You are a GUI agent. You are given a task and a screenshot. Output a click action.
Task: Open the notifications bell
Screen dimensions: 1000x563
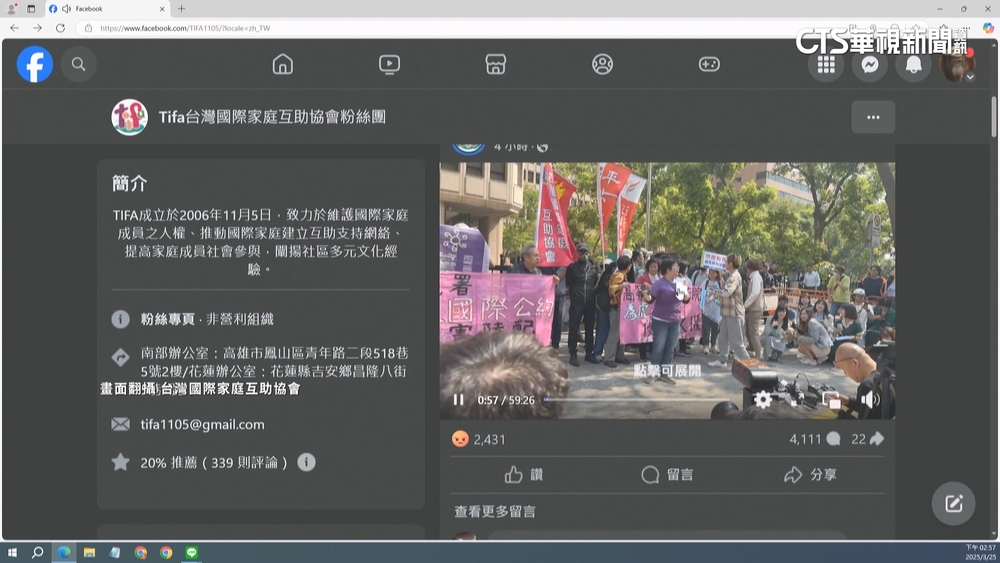pyautogui.click(x=913, y=64)
